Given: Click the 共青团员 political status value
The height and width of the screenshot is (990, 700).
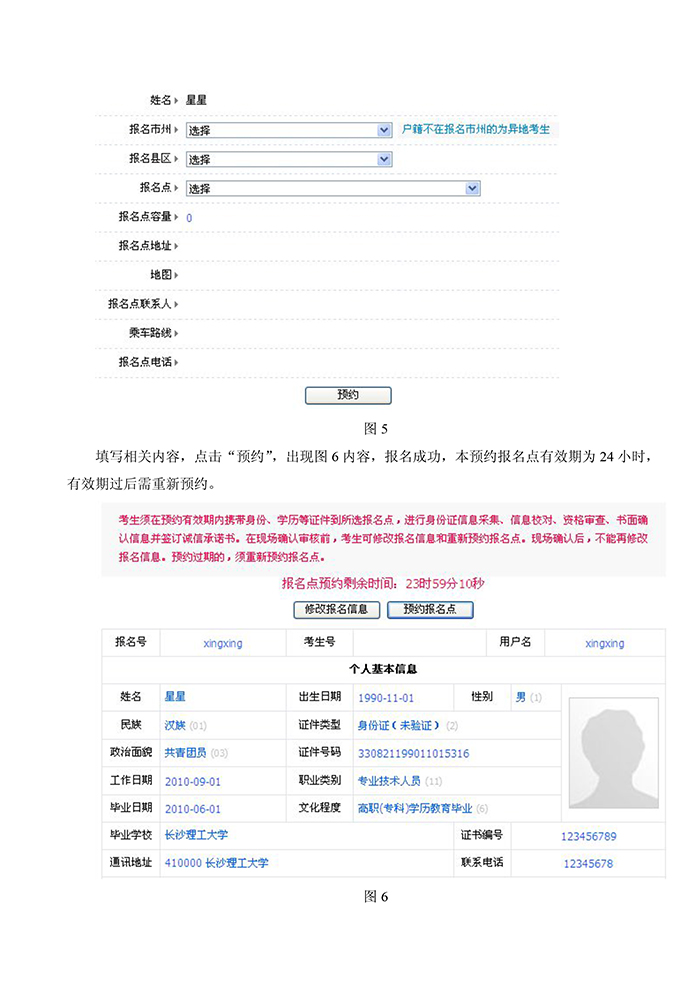Looking at the screenshot, I should pos(185,753).
